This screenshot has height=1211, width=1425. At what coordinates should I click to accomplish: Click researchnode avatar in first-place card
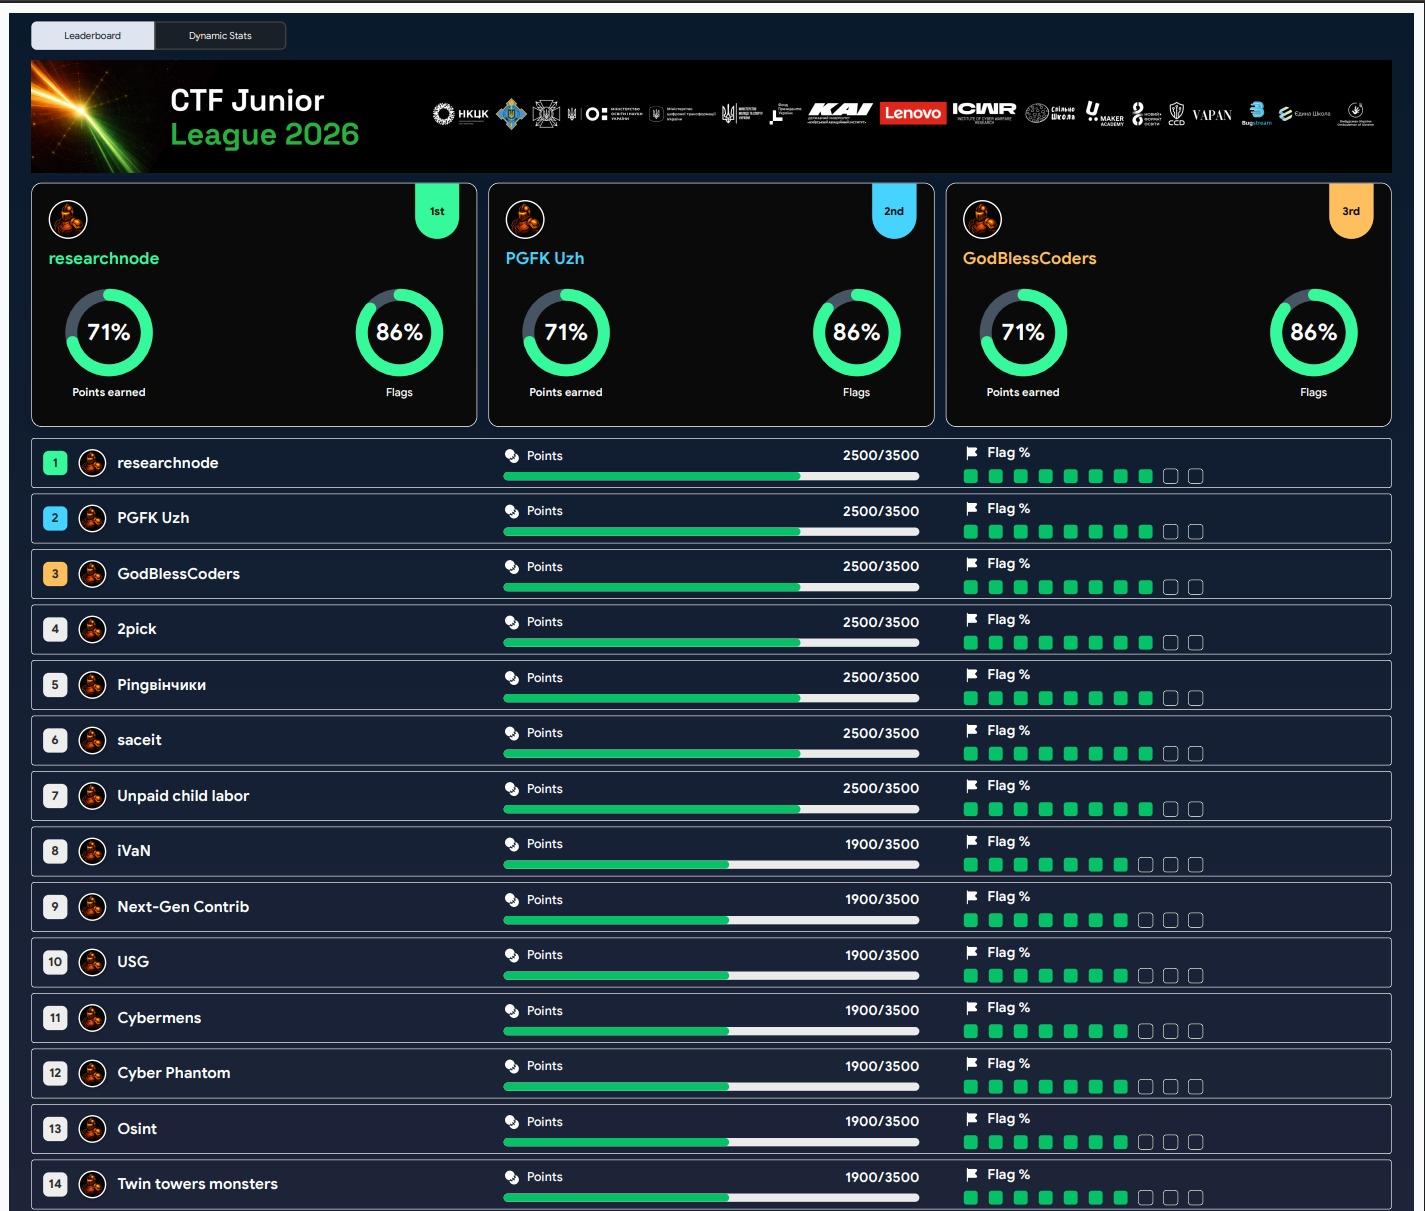(x=68, y=219)
